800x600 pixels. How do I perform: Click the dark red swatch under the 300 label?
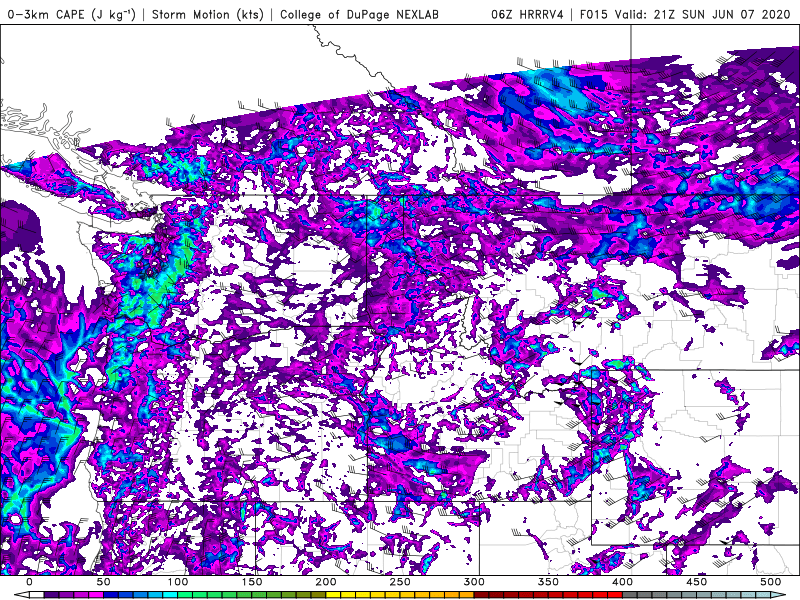point(482,595)
